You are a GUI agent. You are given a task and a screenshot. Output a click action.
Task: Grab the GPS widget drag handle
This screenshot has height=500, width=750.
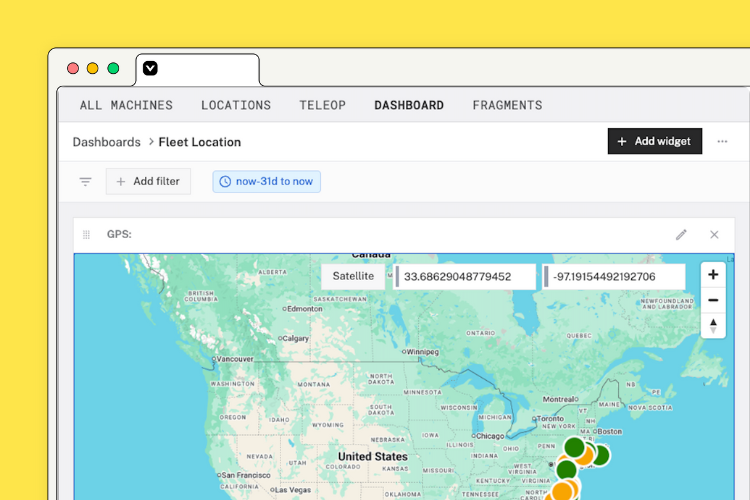(86, 234)
